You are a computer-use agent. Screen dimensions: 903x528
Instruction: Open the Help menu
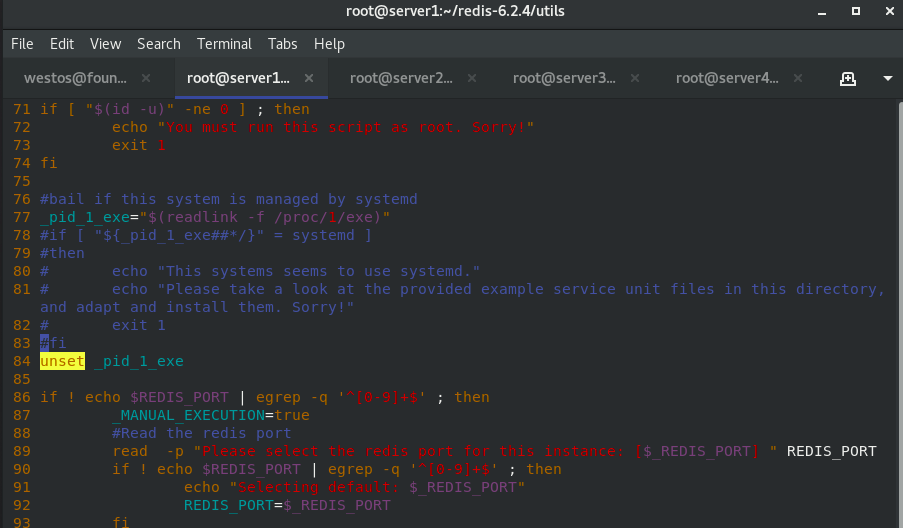[x=329, y=44]
